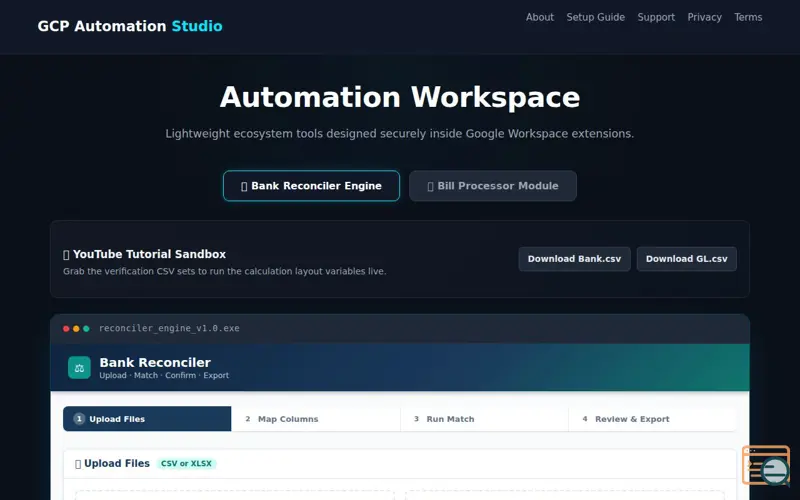Click the CSV or XLSX badge
Screen dimensions: 800x500
(x=186, y=463)
